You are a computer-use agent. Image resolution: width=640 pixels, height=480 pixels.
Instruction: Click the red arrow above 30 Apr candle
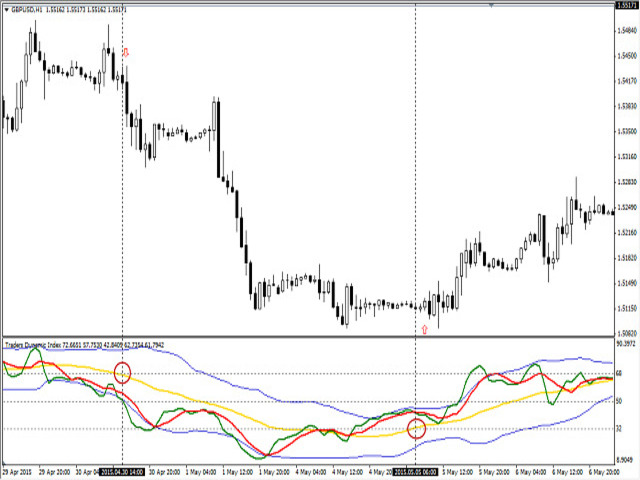(125, 52)
